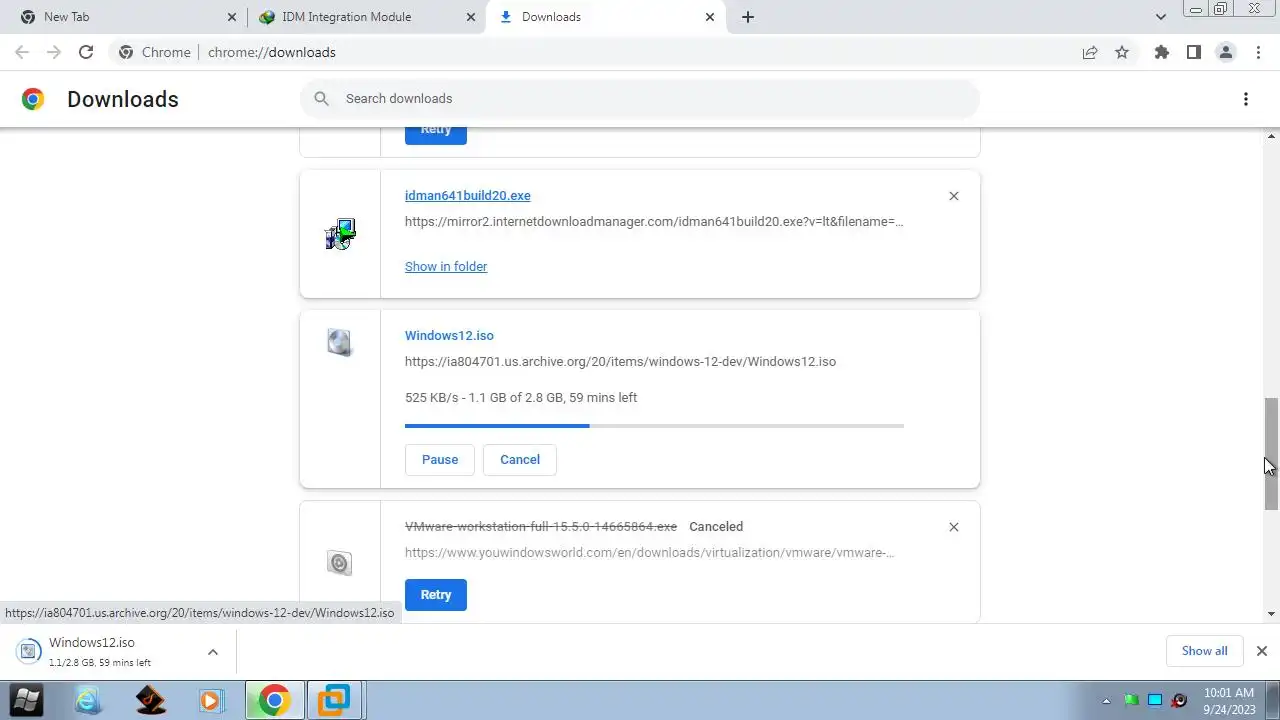Launch Internet Explorer from the taskbar
1280x720 pixels.
(x=88, y=701)
